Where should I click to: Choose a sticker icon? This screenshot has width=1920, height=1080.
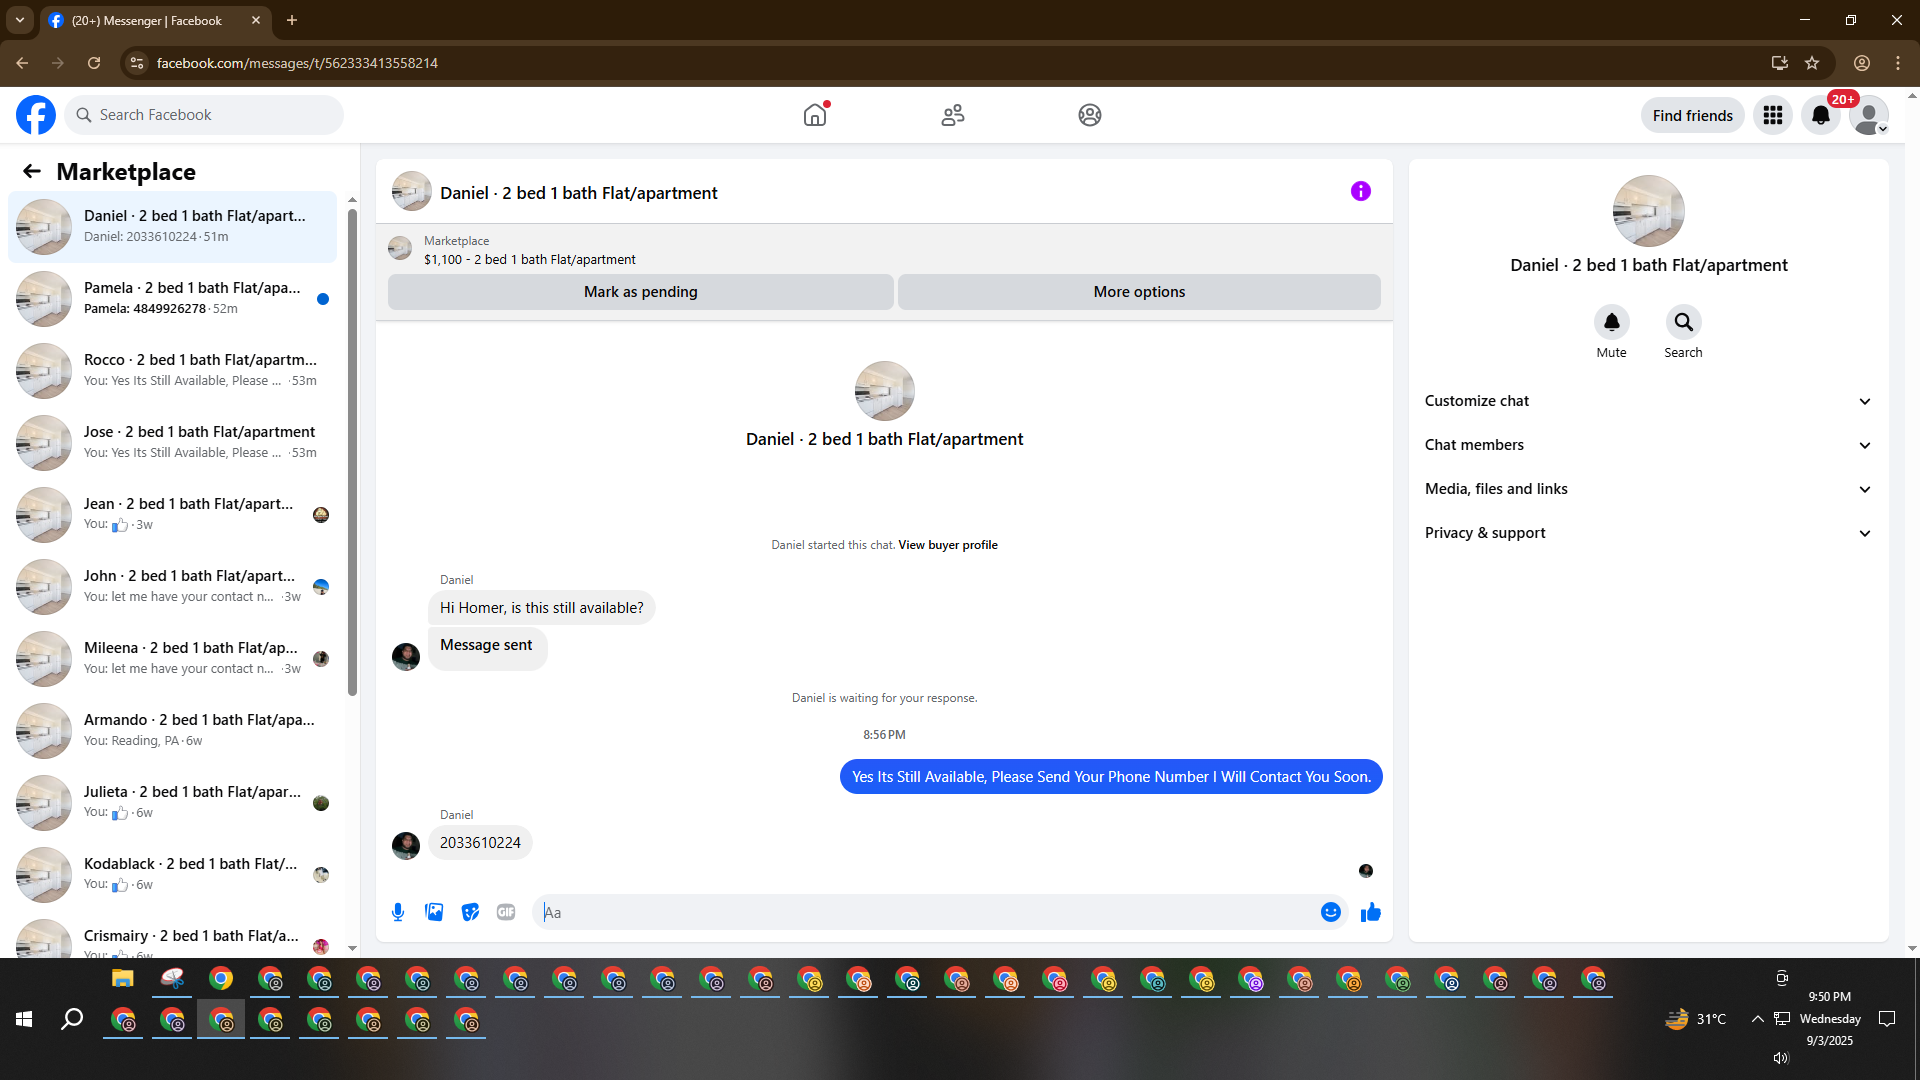coord(470,912)
